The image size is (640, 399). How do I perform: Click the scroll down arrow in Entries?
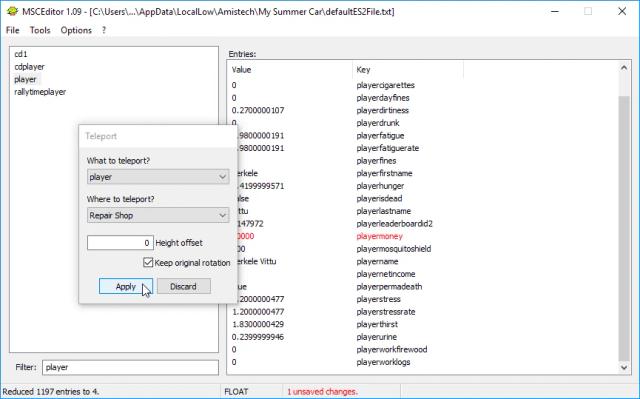(x=624, y=368)
